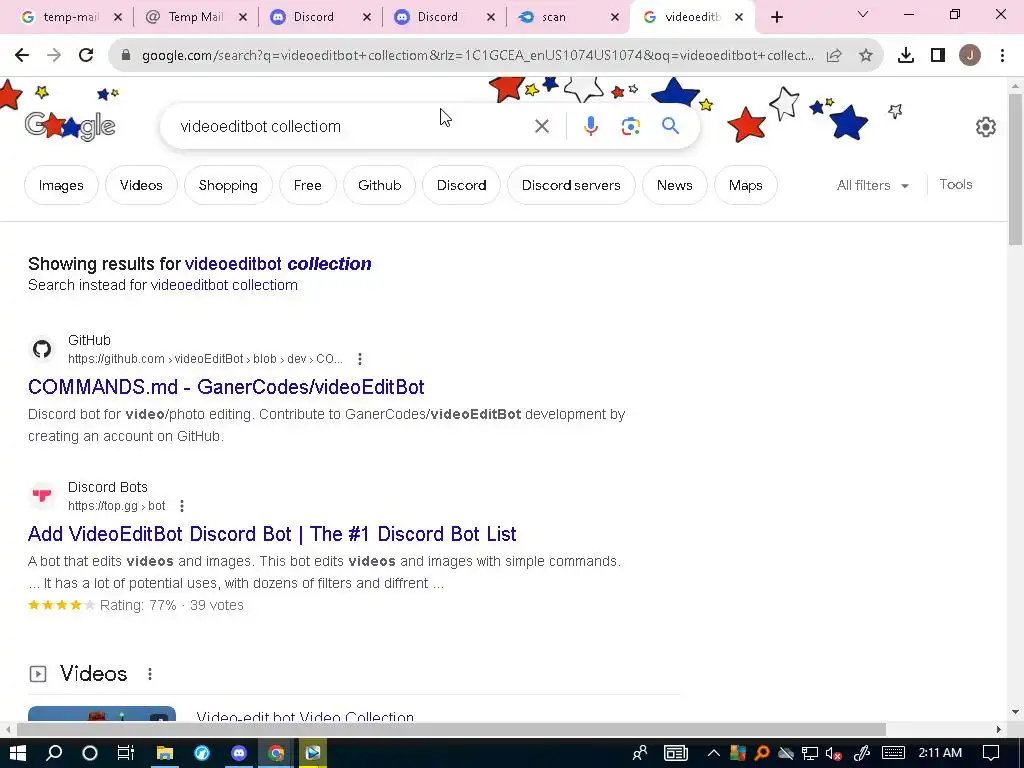Toggle Chrome side panel icon
Screen dimensions: 1024x768
coord(938,56)
